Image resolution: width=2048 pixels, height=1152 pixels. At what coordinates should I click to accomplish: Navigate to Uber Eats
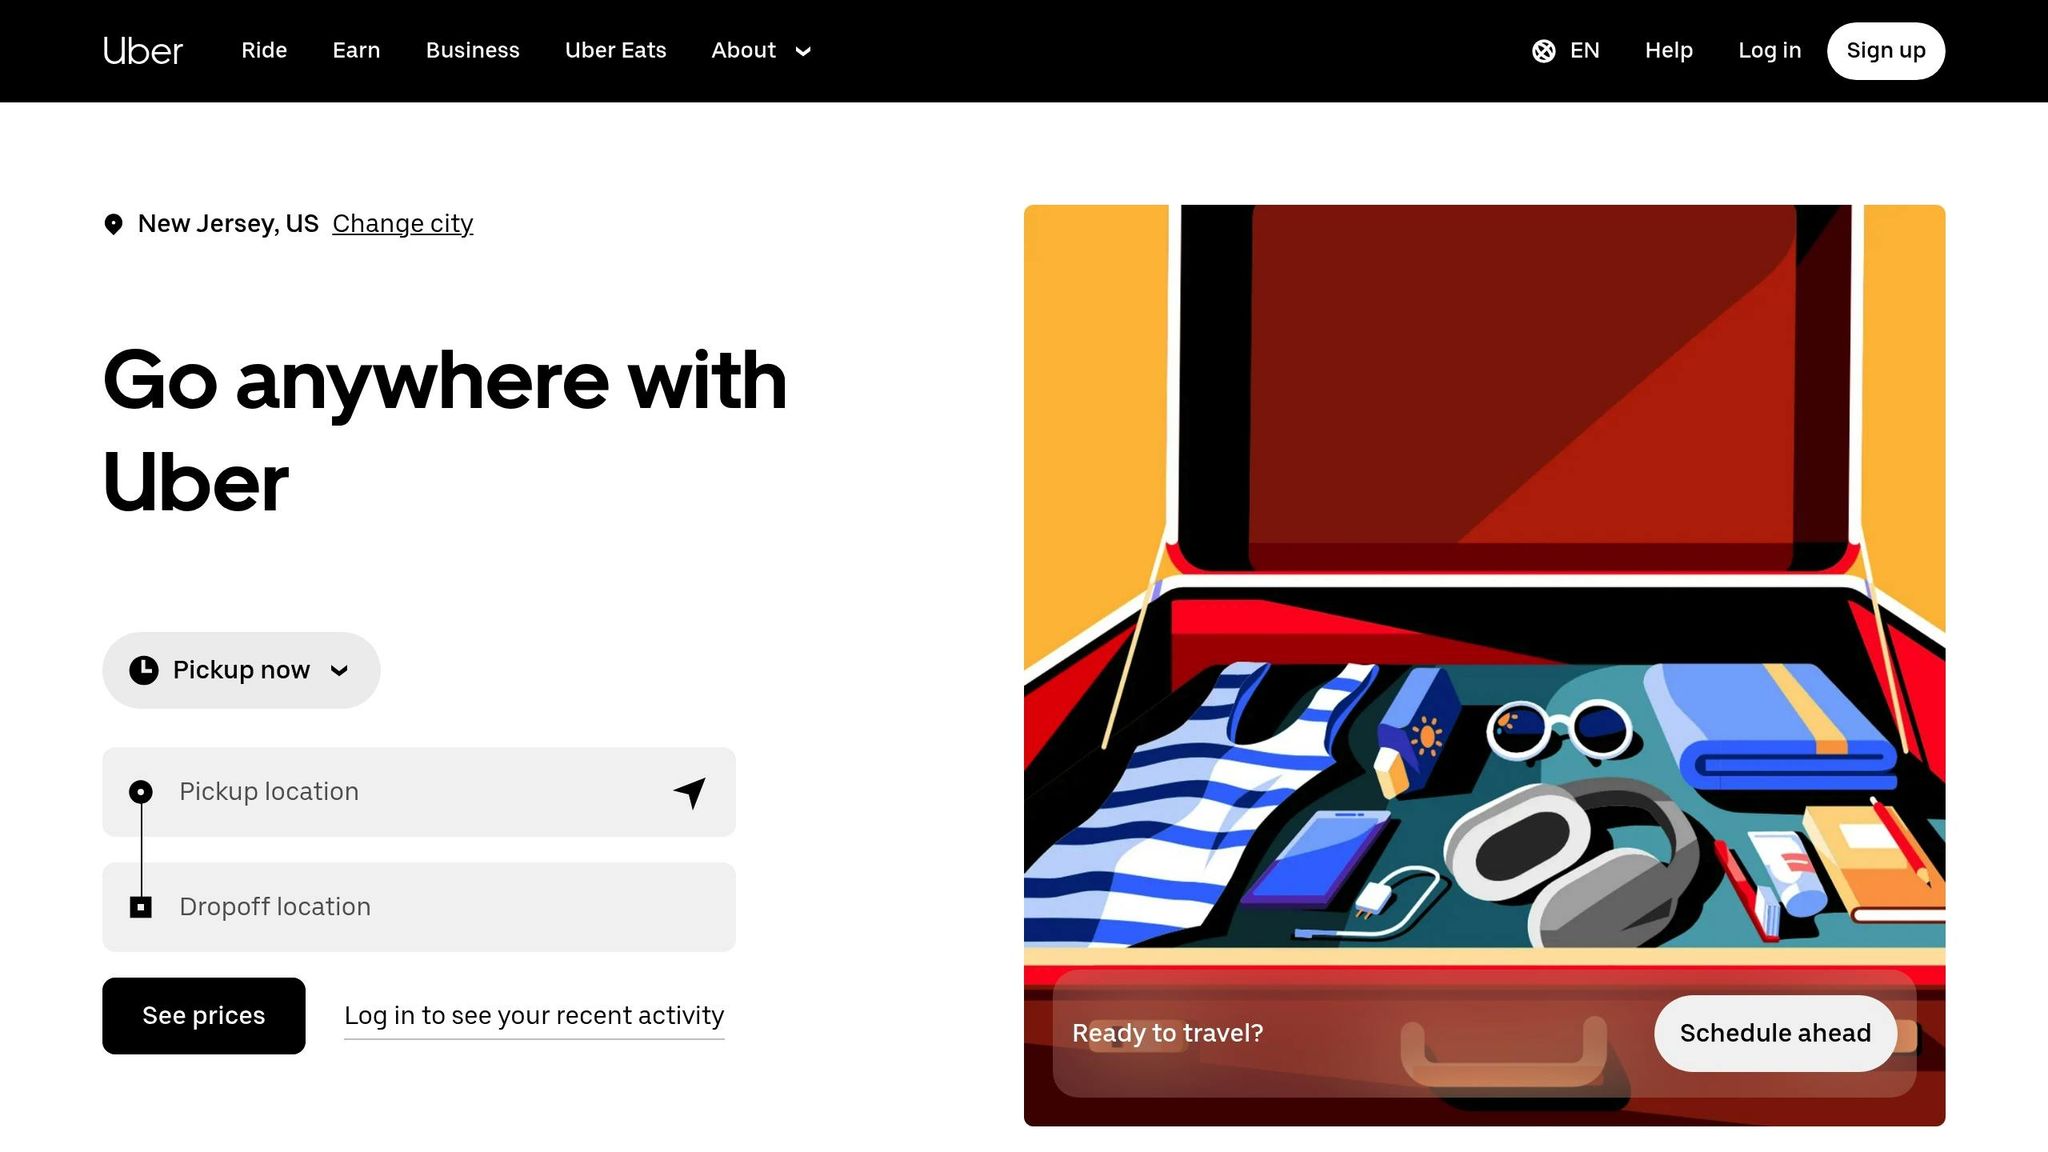tap(615, 51)
